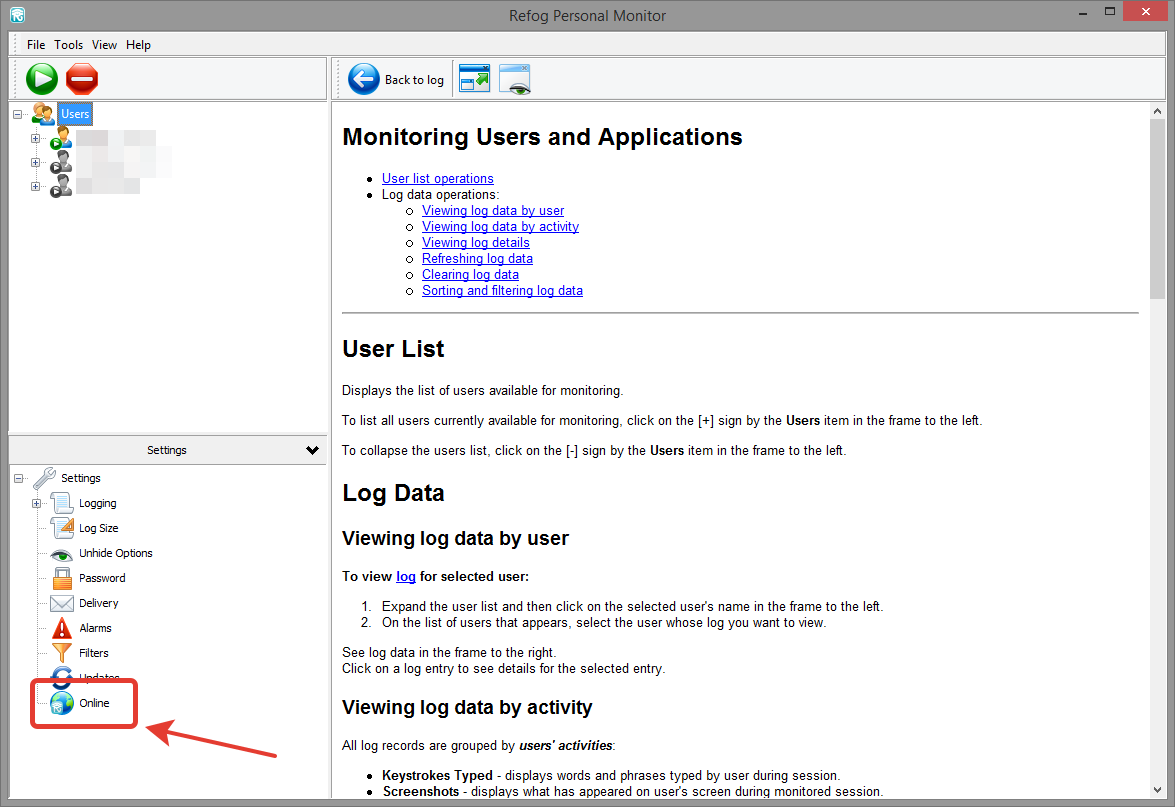Expand the first user in the tree
Screen dimensions: 1175x807
[x=35, y=139]
